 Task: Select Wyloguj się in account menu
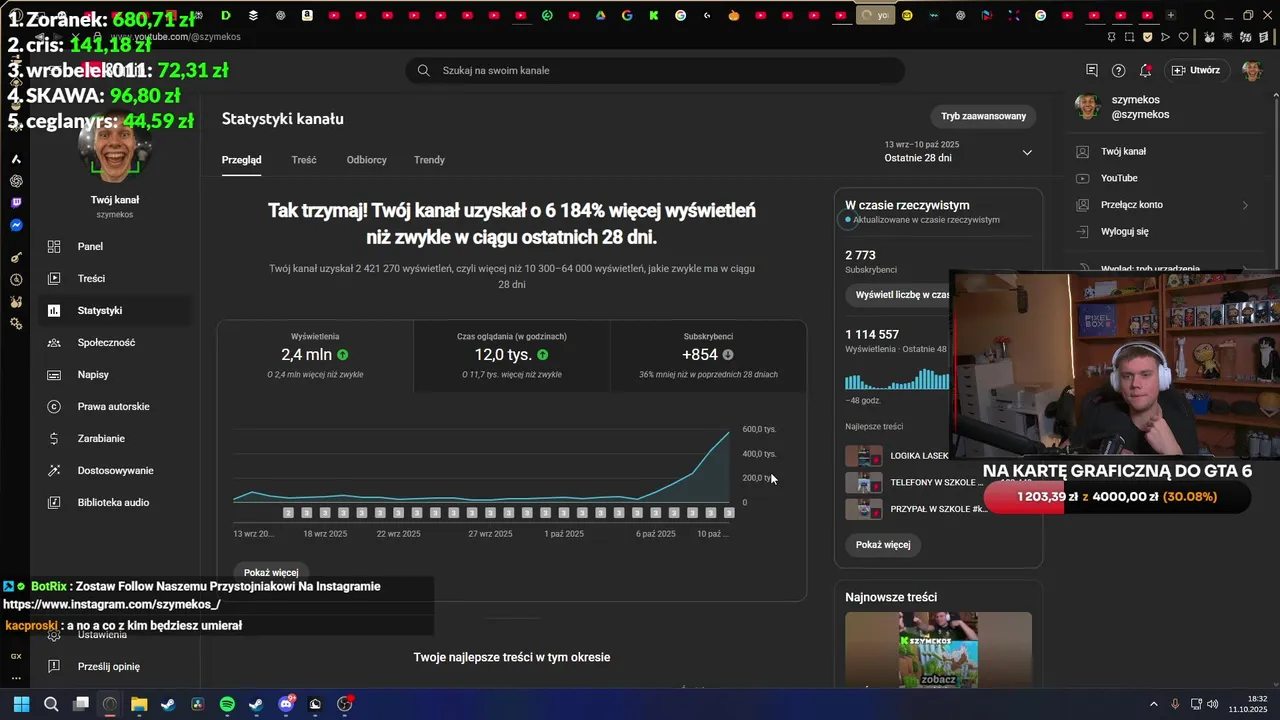(1164, 231)
